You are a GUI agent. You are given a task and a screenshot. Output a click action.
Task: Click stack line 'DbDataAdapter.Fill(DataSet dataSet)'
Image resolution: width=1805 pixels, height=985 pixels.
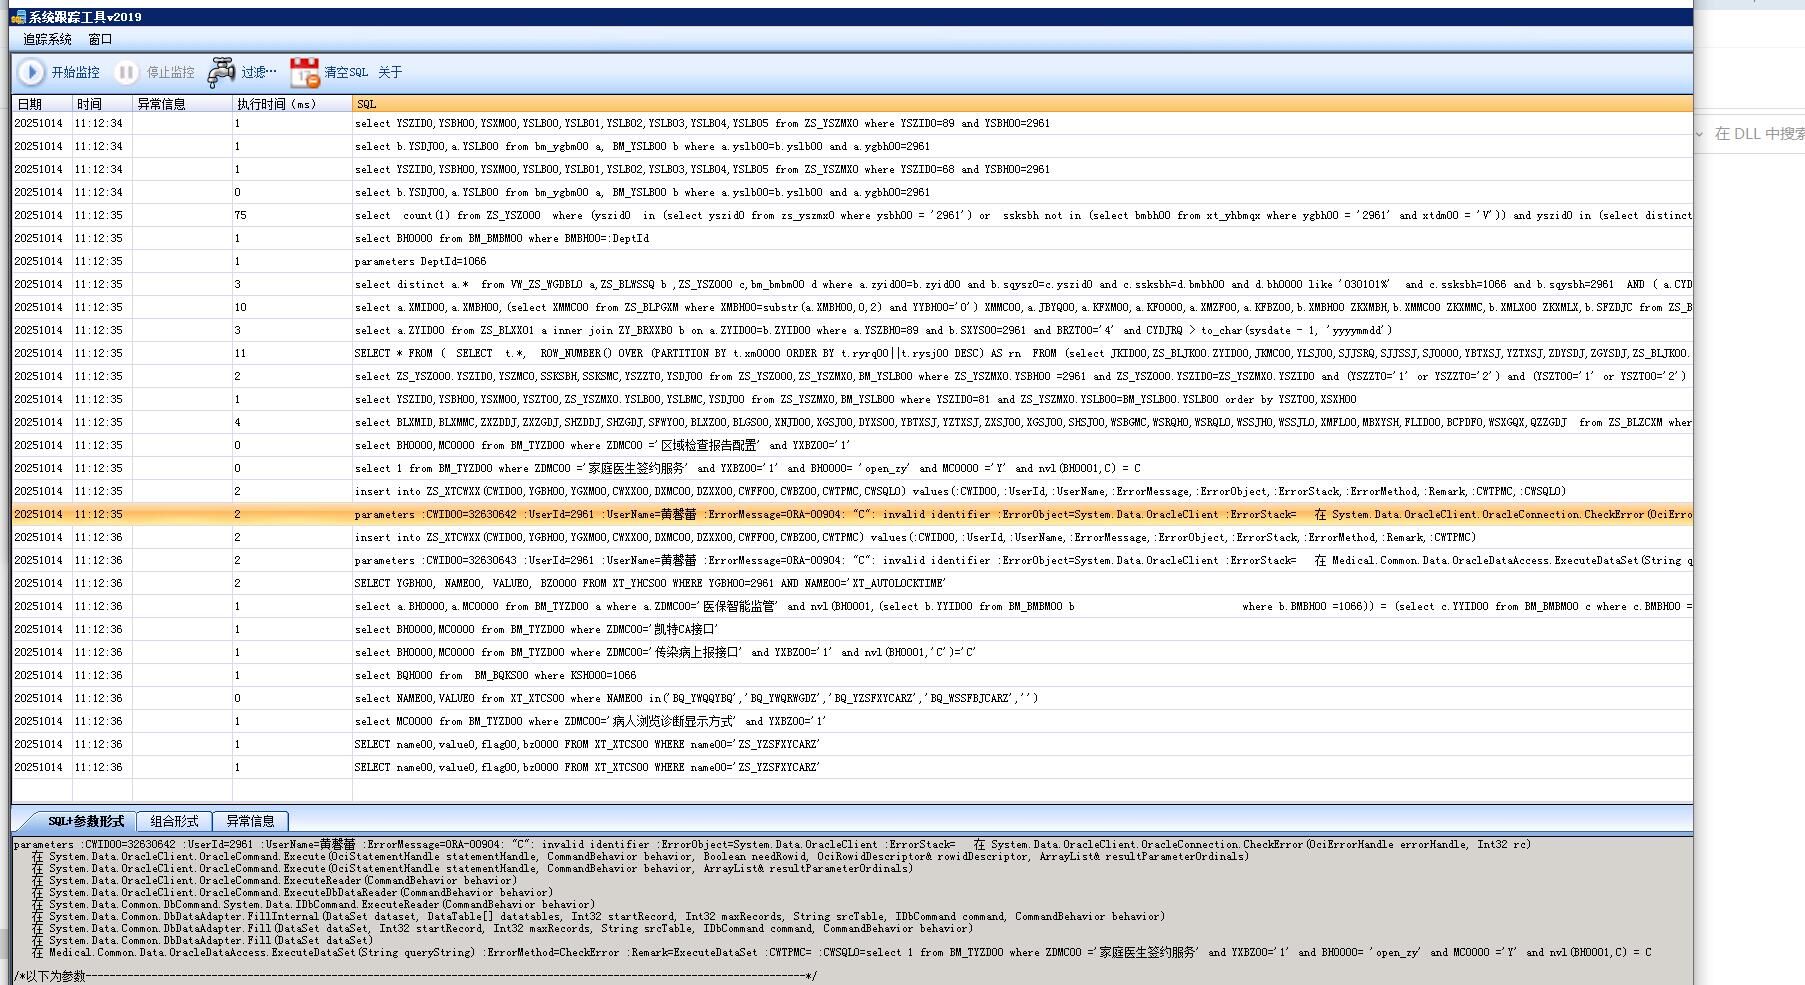coord(202,940)
